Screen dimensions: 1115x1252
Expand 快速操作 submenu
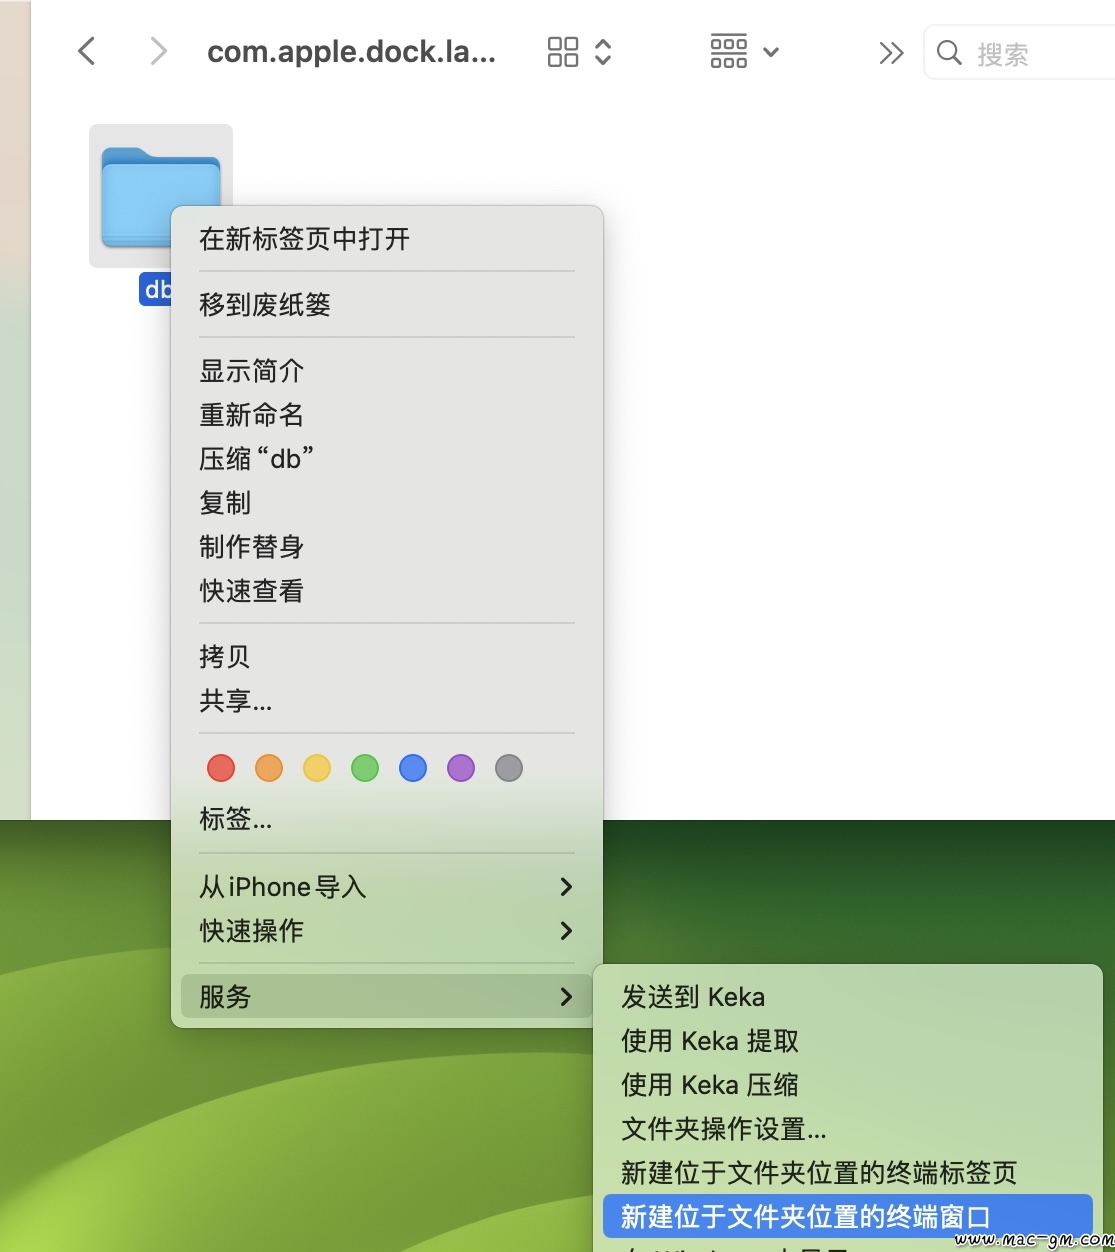pyautogui.click(x=387, y=931)
